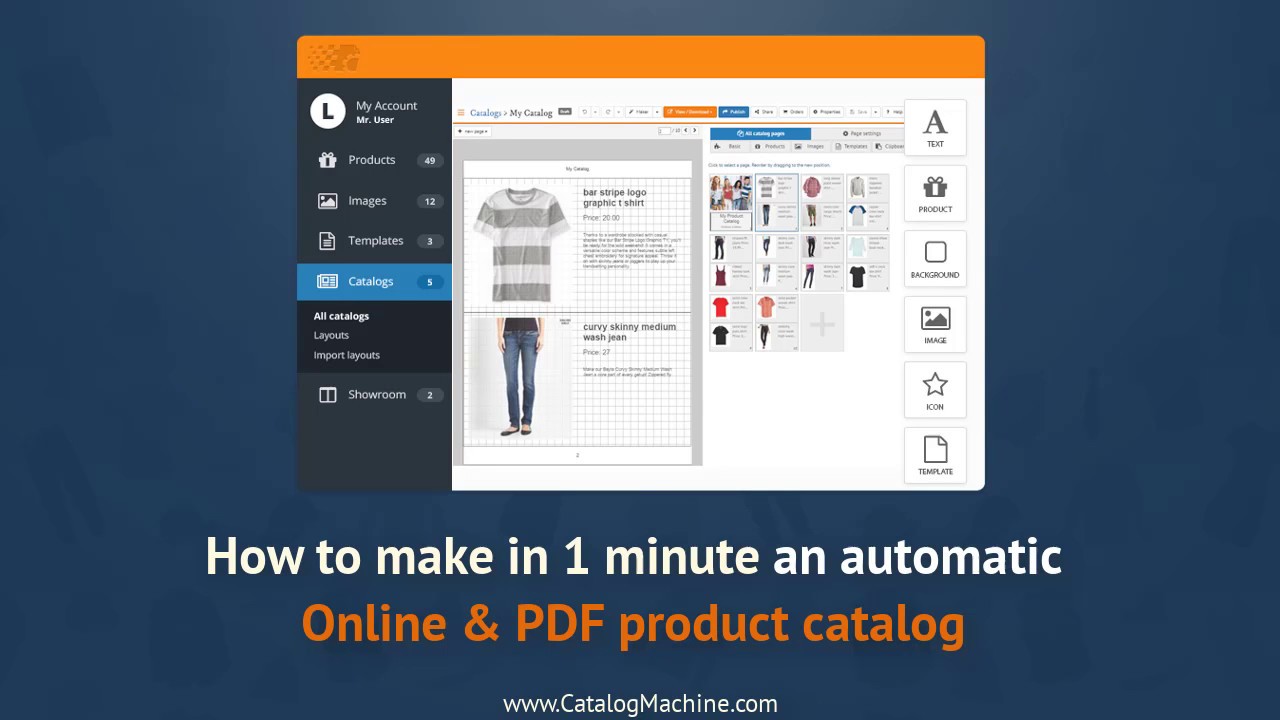Select the IMAGE tool tile
This screenshot has height=720, width=1280.
935,324
